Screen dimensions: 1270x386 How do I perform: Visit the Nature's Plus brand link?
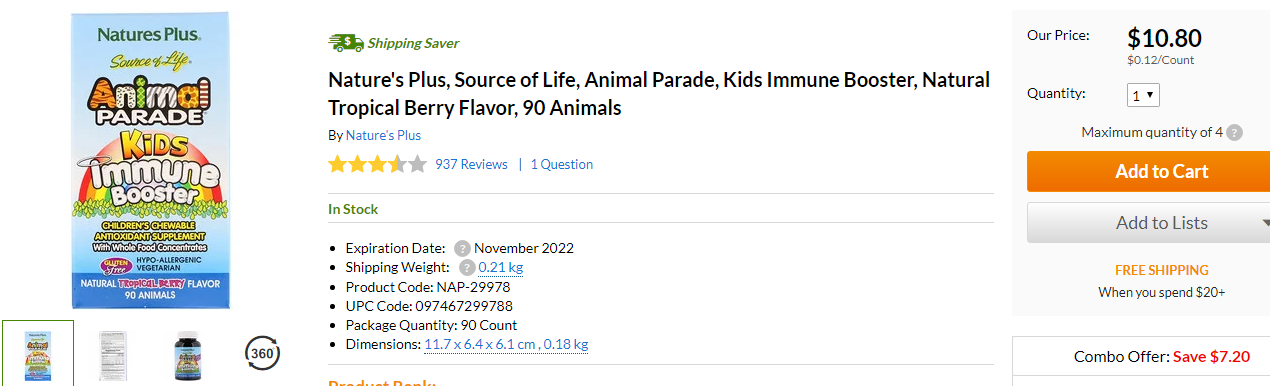(x=383, y=135)
